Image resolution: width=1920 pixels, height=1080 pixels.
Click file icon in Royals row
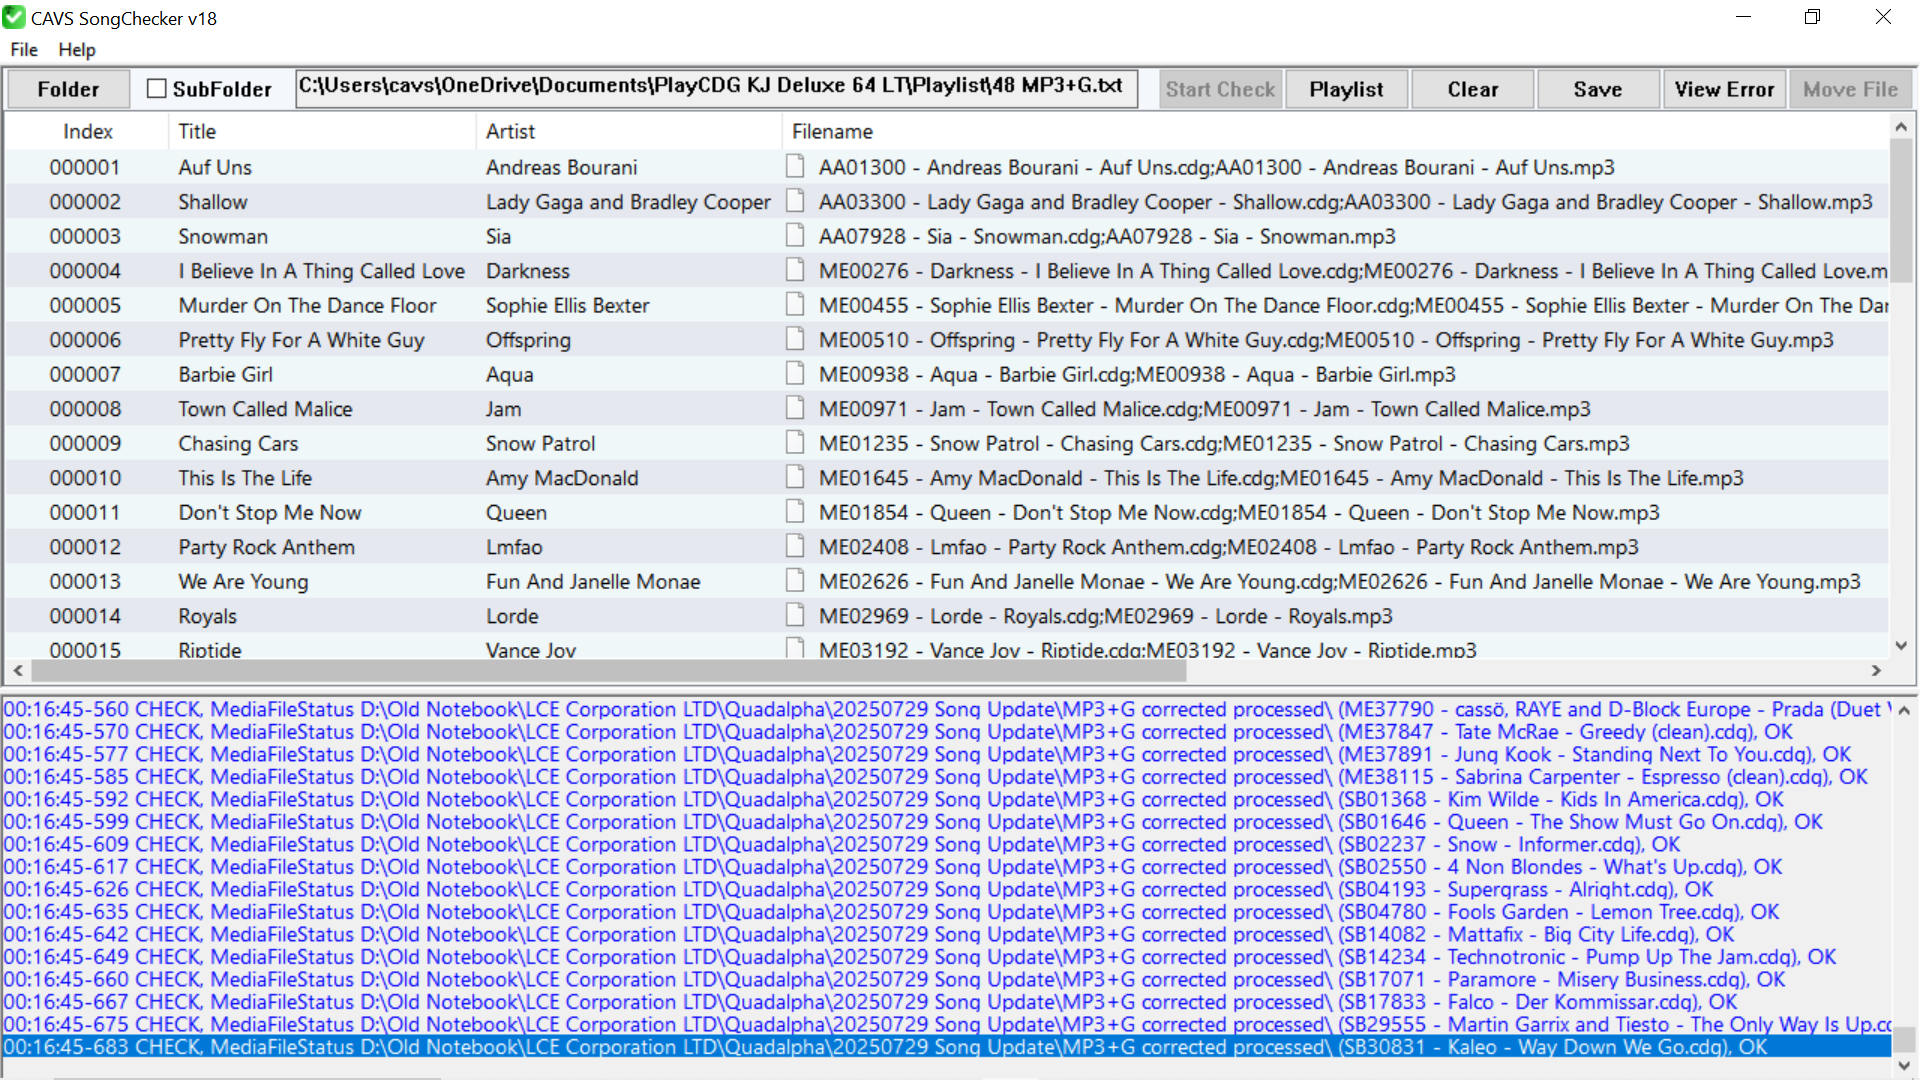pyautogui.click(x=795, y=615)
